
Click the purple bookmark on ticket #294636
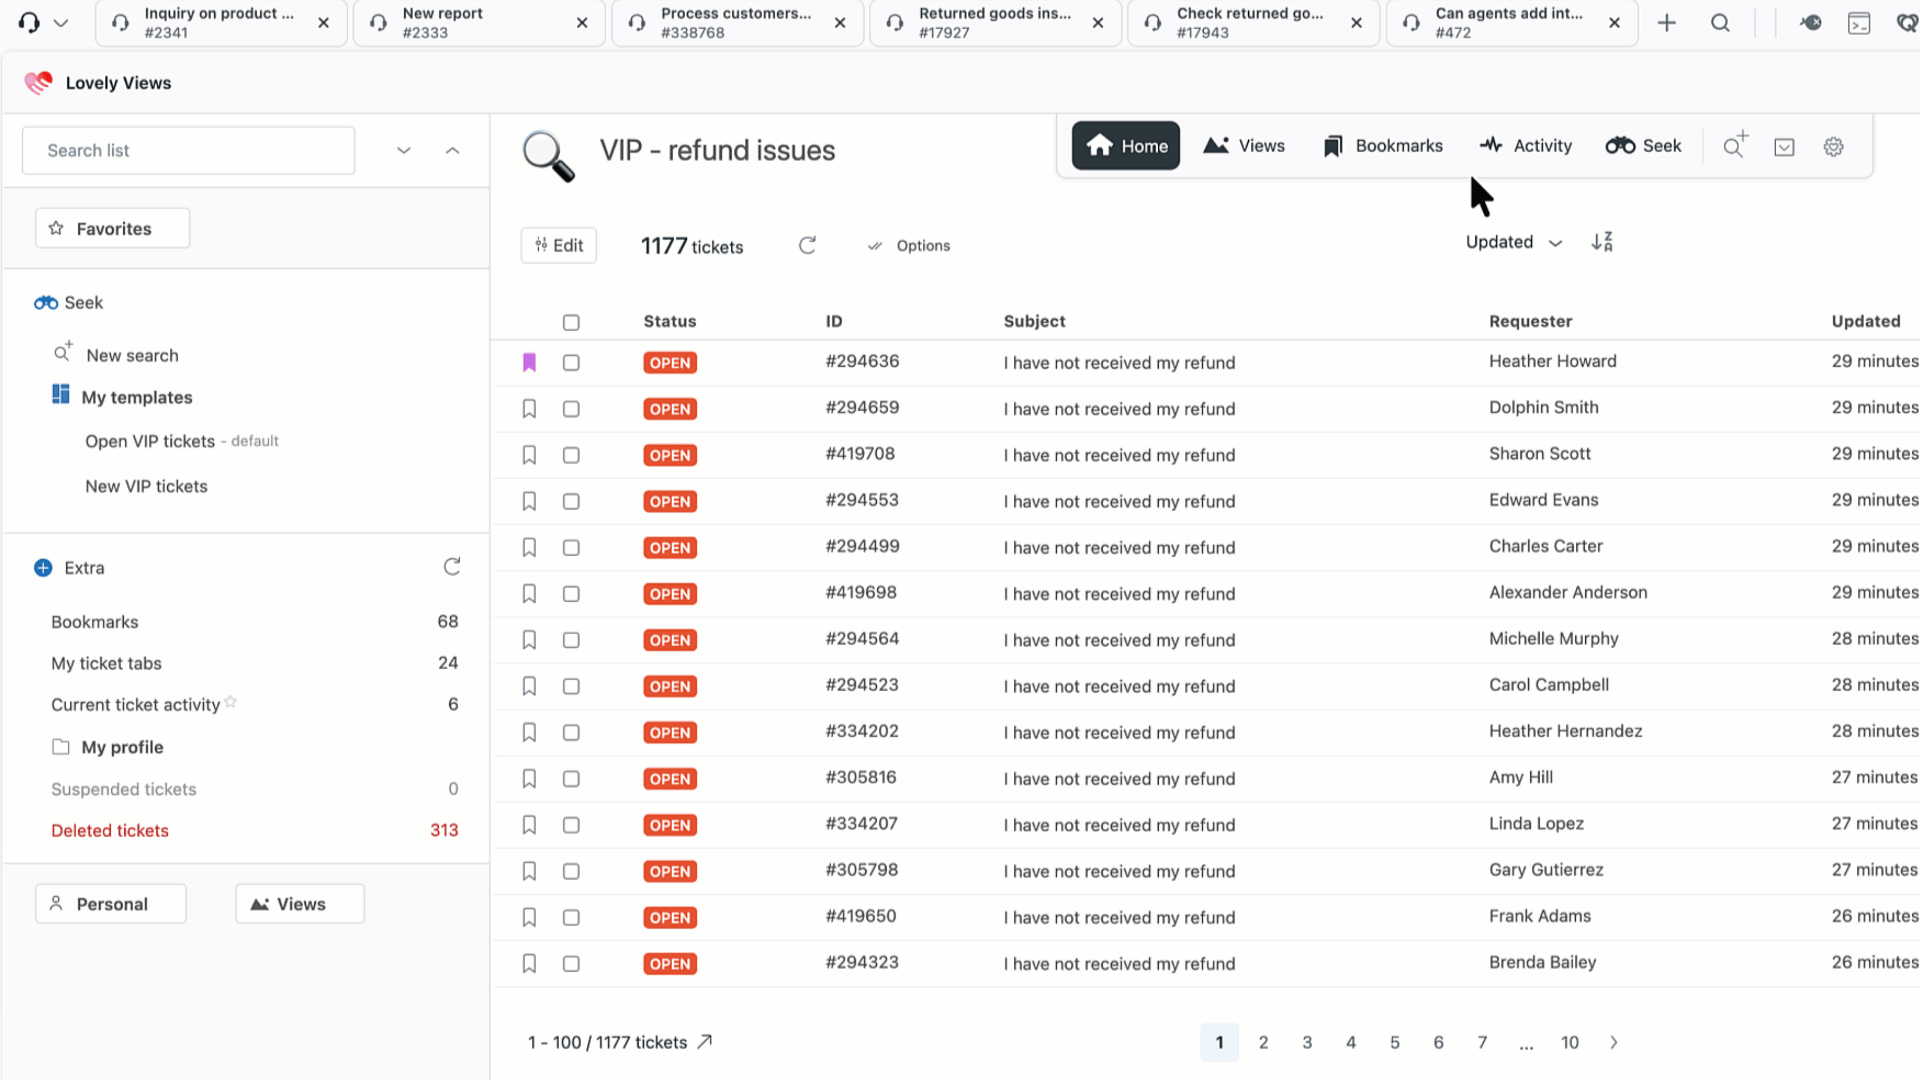529,362
